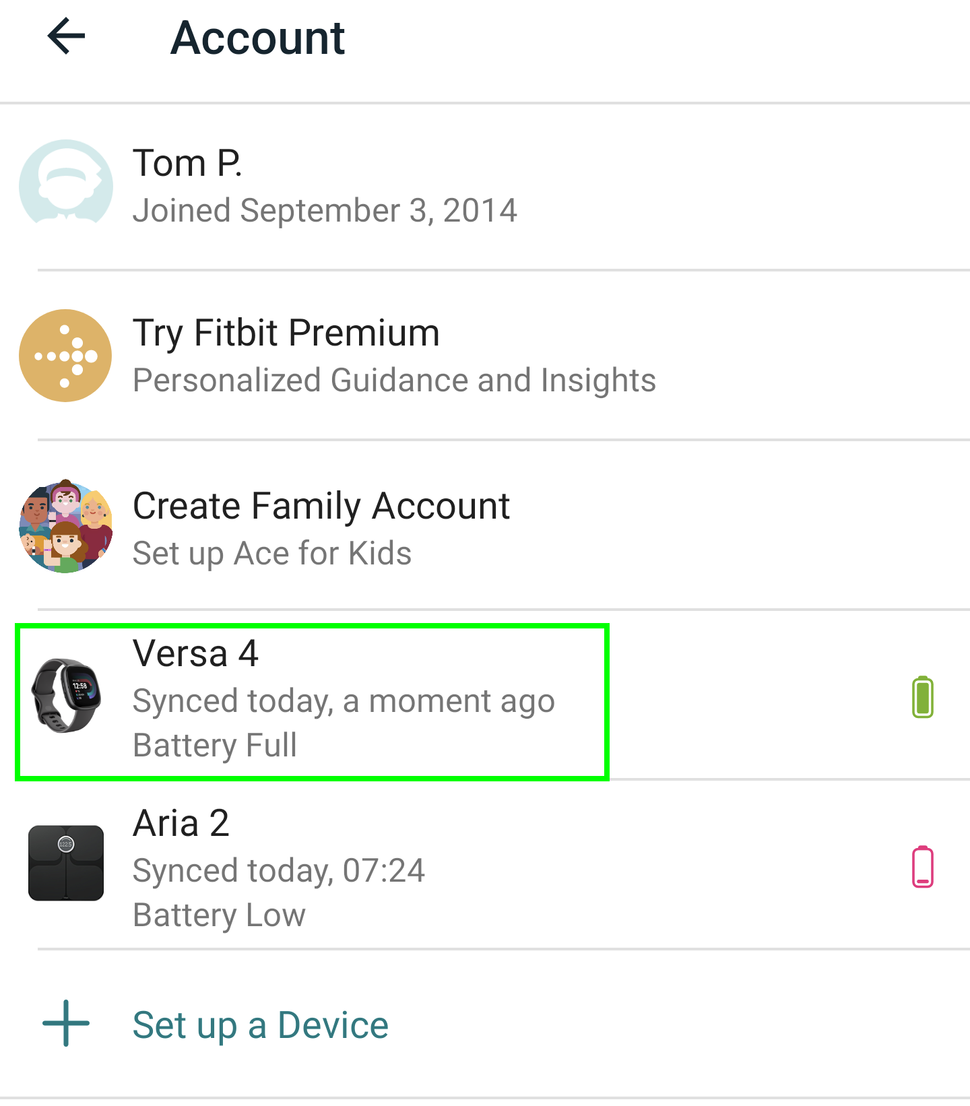The height and width of the screenshot is (1106, 970).
Task: Tap the Joined September 3, 2014 text
Action: 324,210
